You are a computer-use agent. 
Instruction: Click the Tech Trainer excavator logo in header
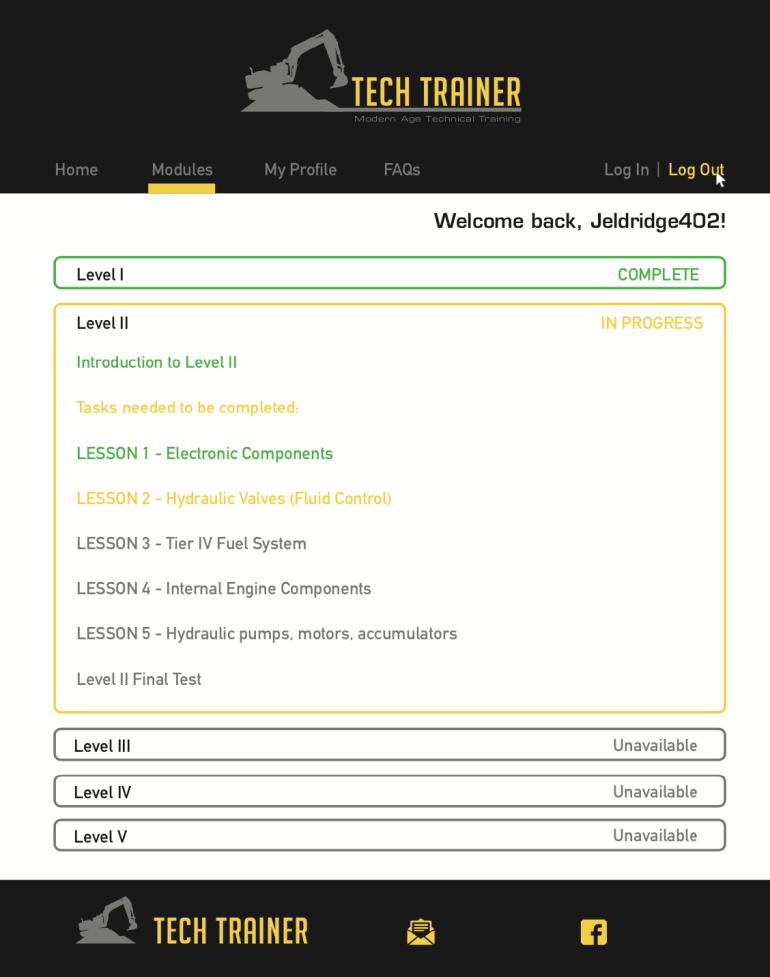[x=380, y=78]
